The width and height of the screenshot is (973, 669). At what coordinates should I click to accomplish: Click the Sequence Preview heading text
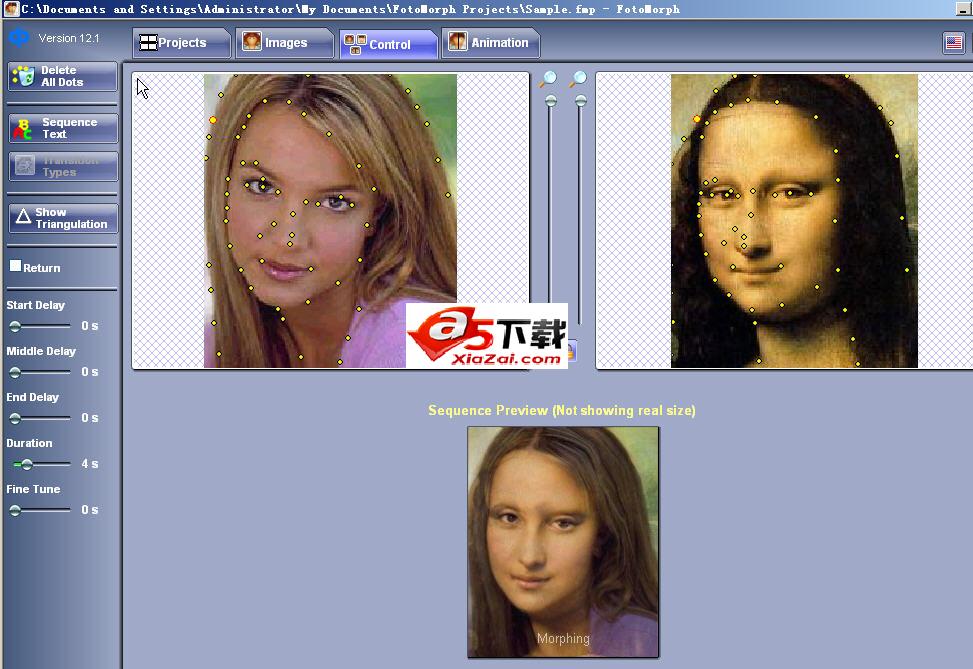(x=562, y=410)
